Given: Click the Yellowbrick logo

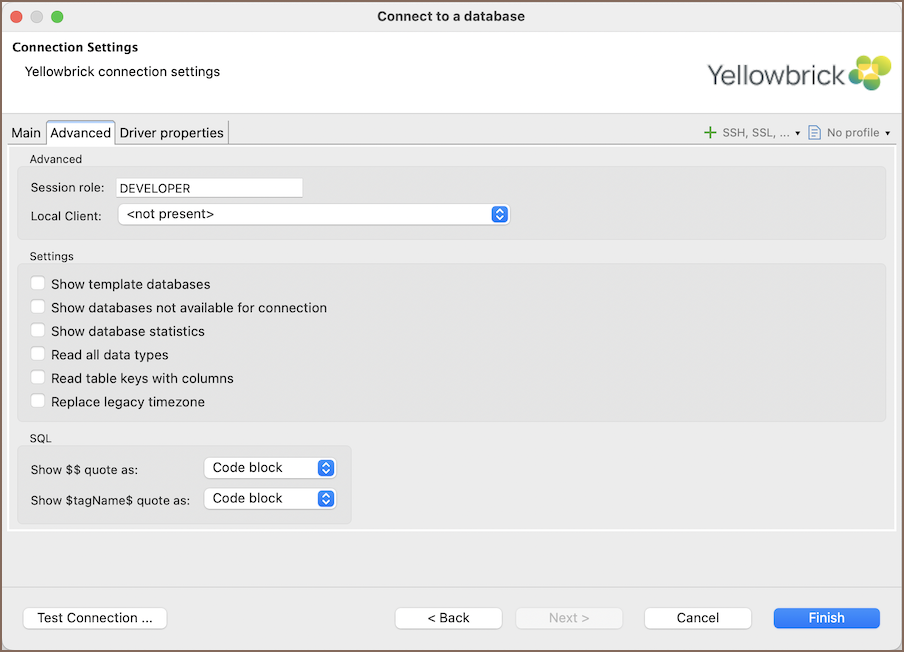Looking at the screenshot, I should click(797, 73).
